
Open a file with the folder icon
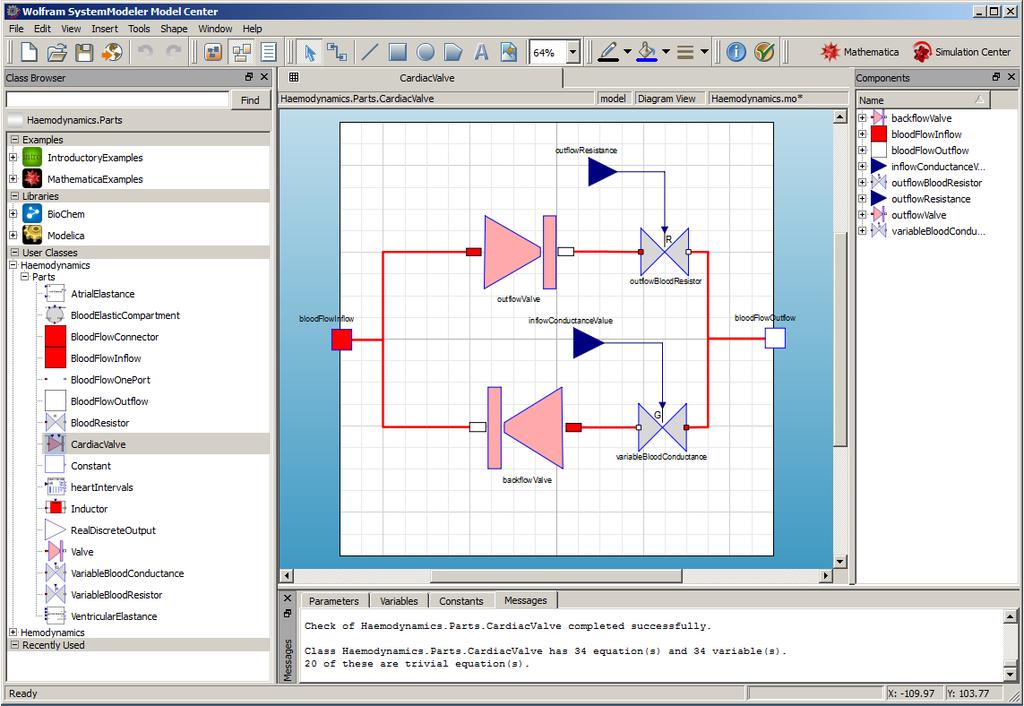pyautogui.click(x=57, y=52)
